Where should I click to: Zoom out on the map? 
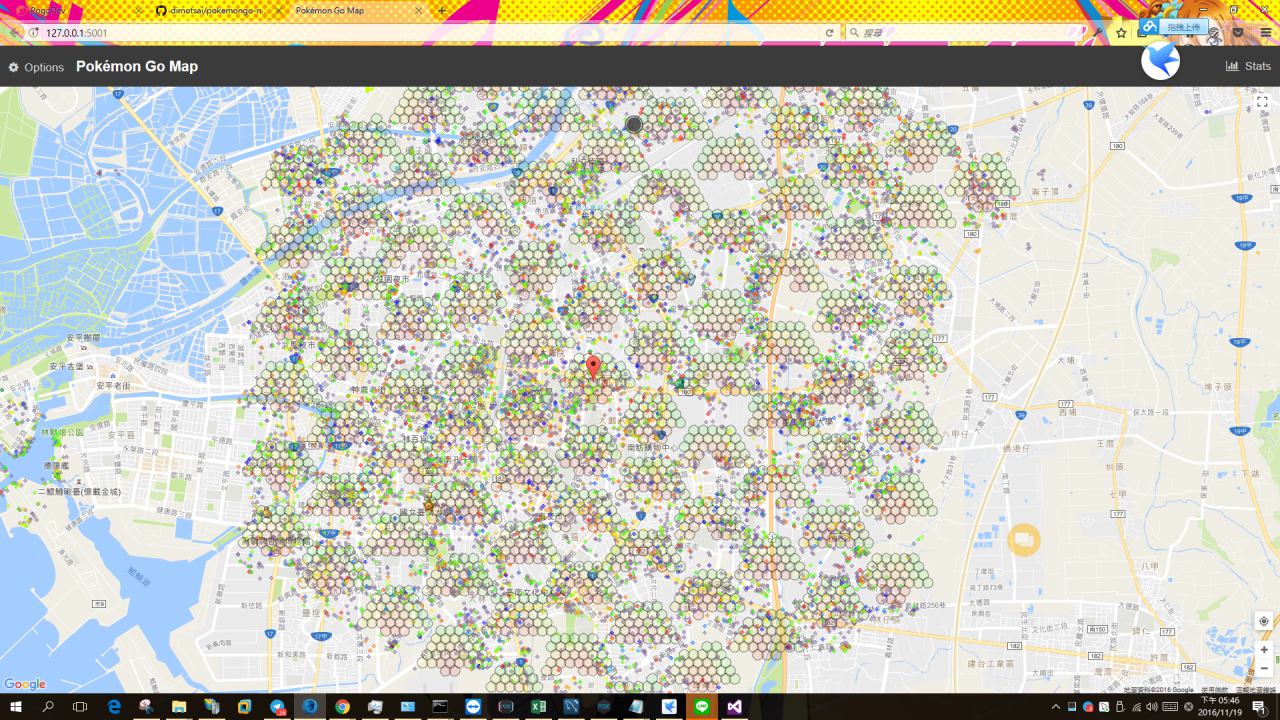tap(1264, 668)
